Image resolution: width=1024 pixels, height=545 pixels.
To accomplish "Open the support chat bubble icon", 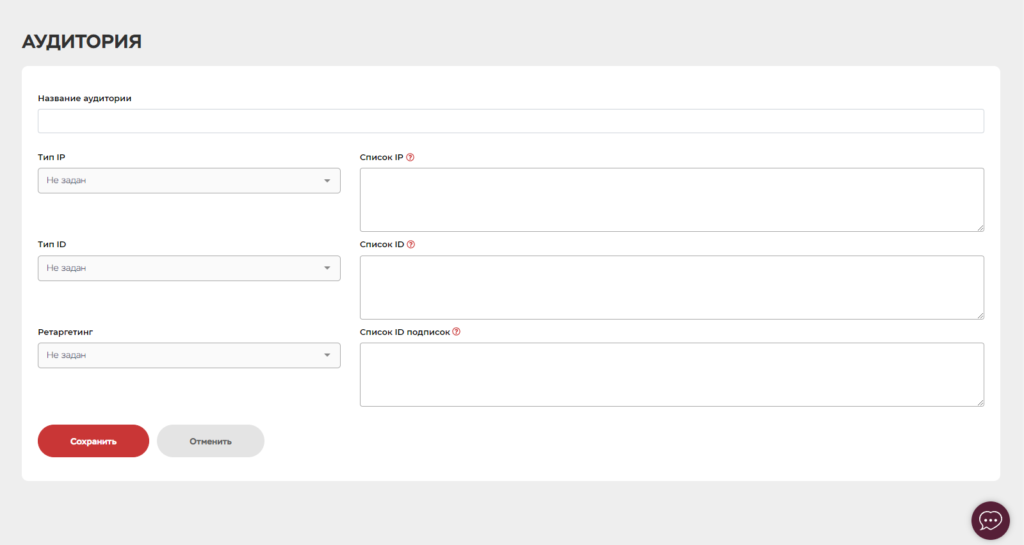I will click(990, 520).
